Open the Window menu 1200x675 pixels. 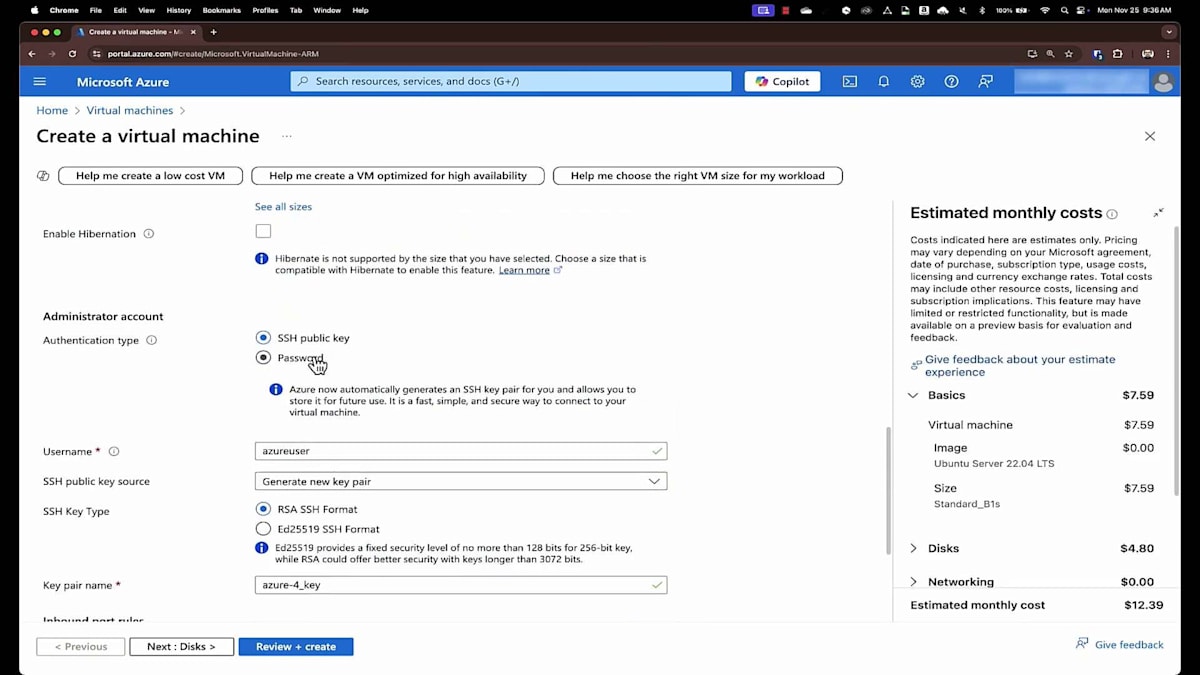[x=327, y=10]
